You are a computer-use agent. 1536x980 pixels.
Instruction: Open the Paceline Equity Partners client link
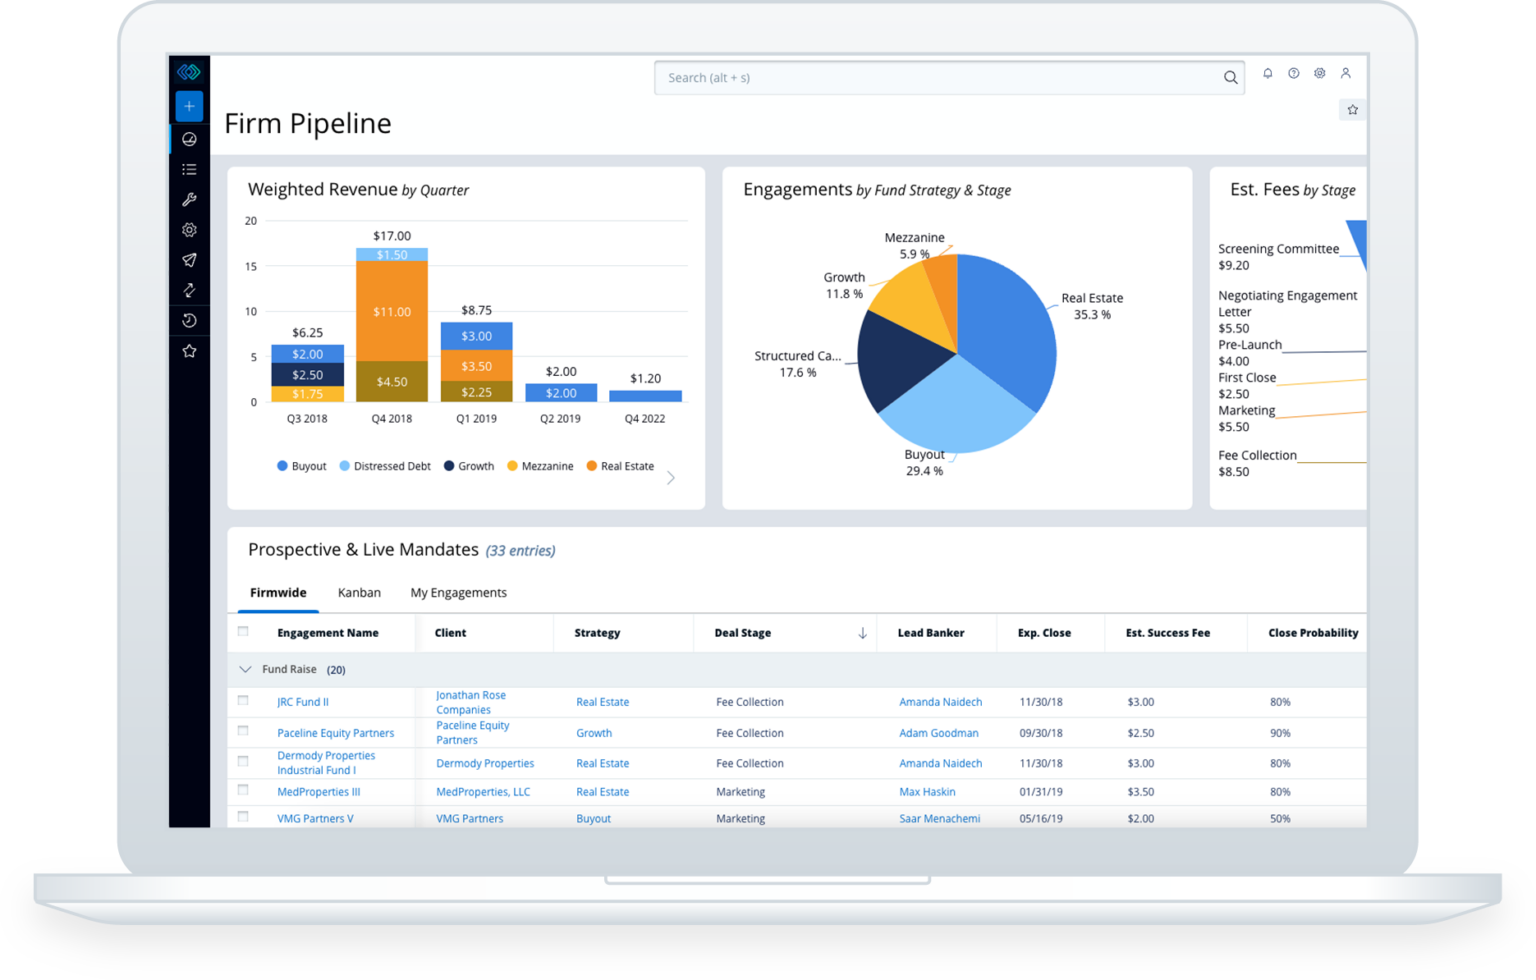pos(473,732)
